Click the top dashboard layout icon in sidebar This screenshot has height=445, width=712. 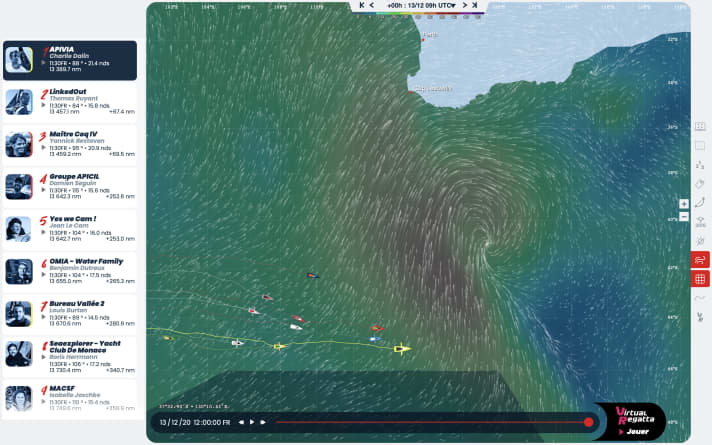[700, 126]
